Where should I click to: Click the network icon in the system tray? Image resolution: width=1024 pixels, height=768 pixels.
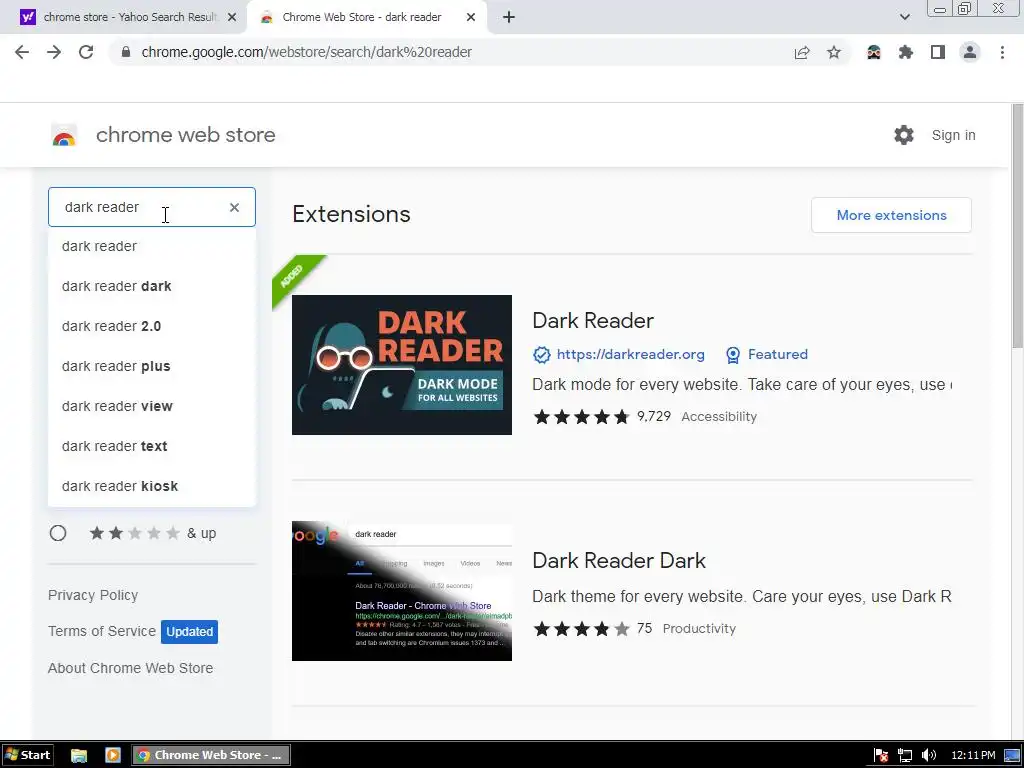904,755
